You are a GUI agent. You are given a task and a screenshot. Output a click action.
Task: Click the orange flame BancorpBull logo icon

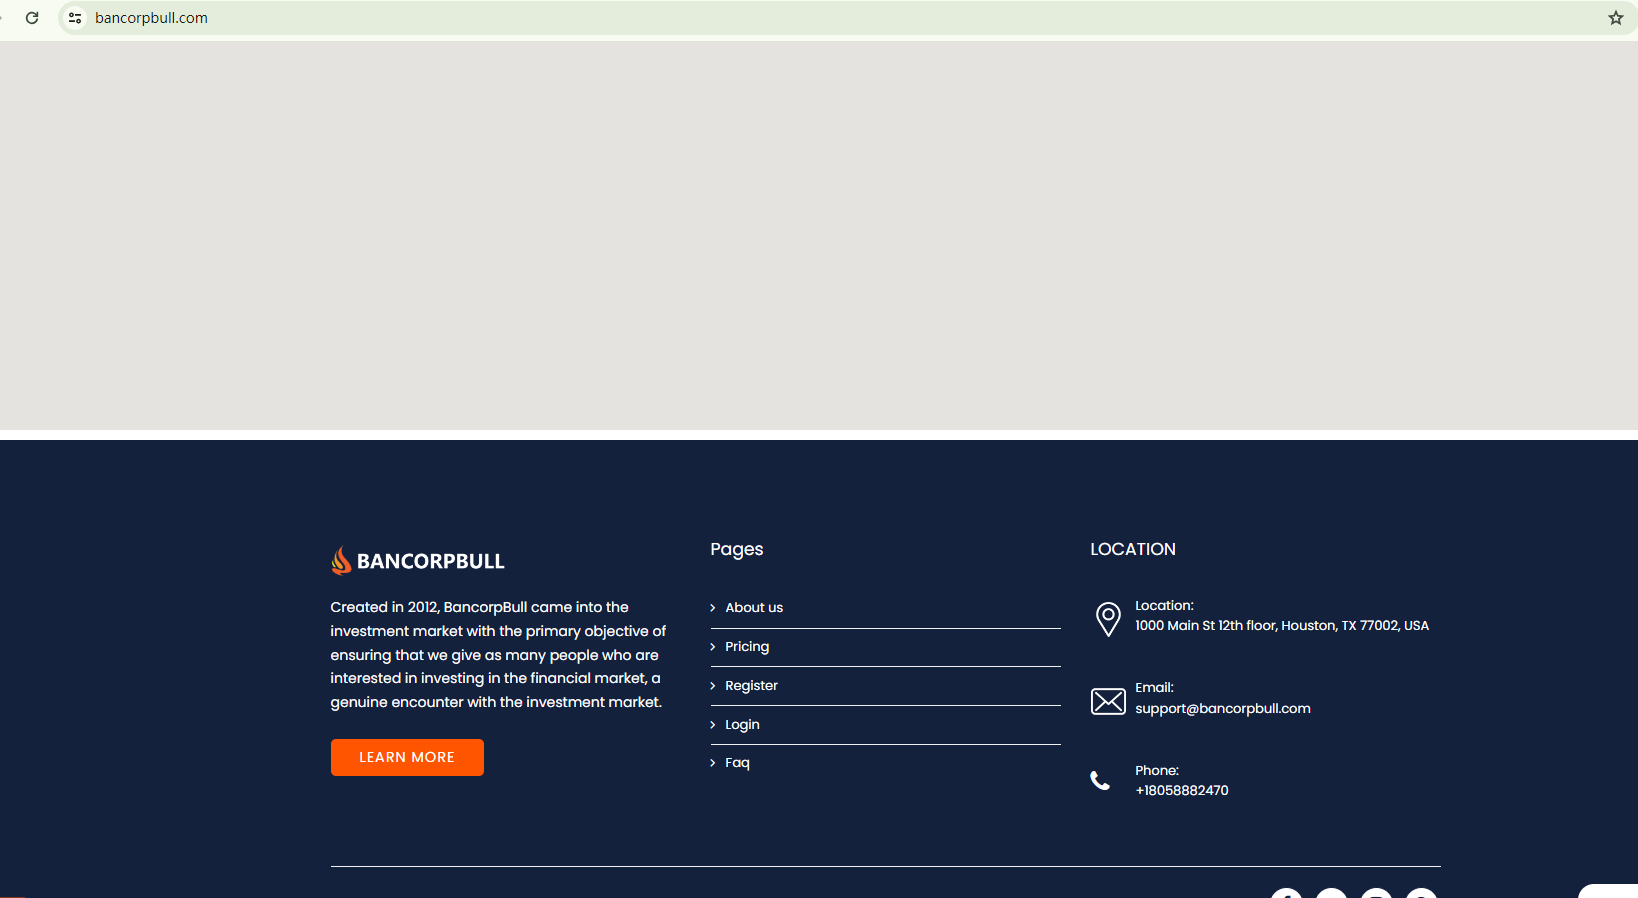[x=341, y=560]
